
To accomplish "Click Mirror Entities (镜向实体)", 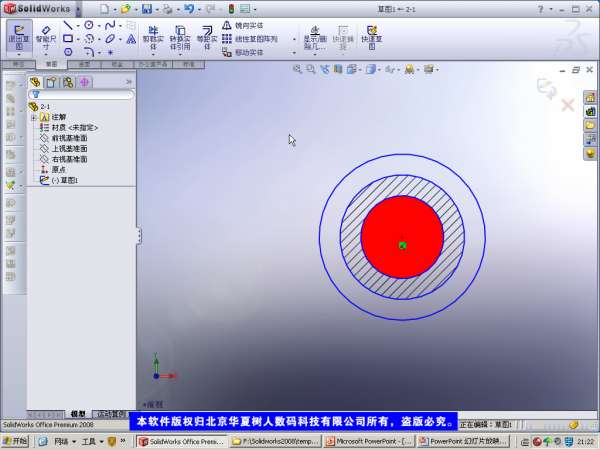I will 243,26.
